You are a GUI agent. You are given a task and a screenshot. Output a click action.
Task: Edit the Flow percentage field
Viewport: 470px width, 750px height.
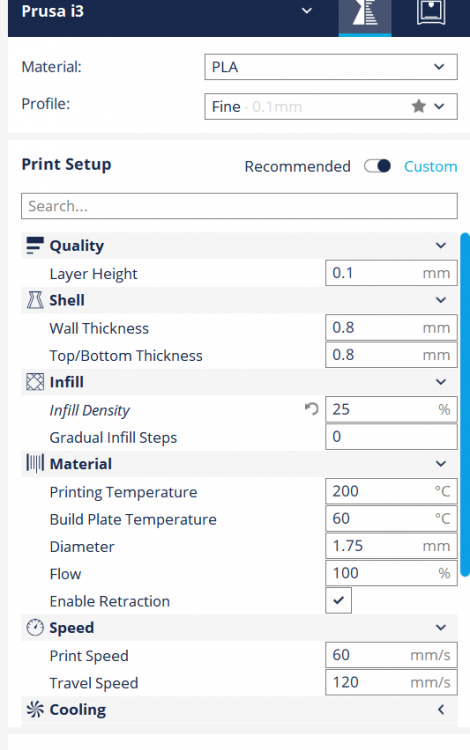click(391, 573)
